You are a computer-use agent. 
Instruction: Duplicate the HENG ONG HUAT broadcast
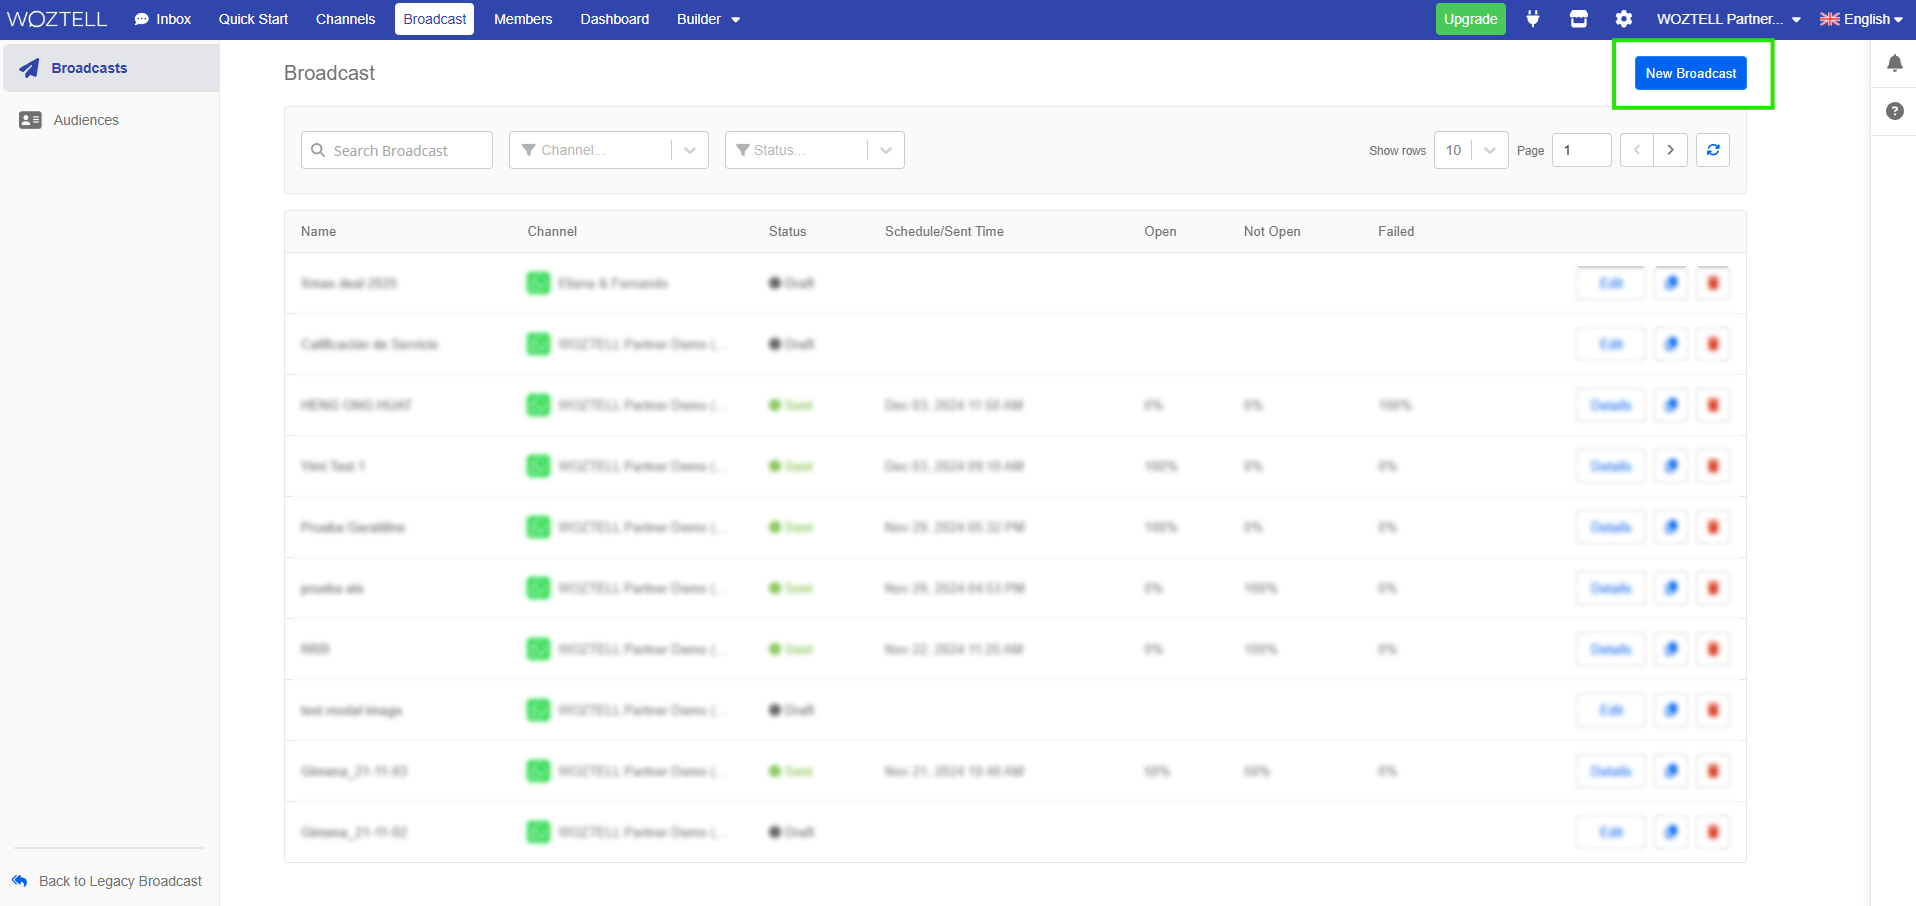[1671, 405]
